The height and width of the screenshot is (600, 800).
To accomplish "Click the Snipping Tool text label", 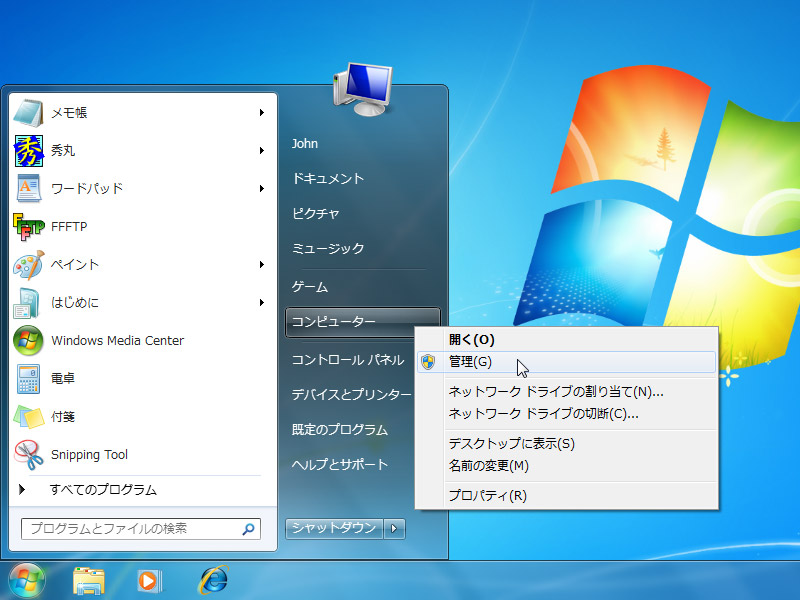I will [x=89, y=455].
